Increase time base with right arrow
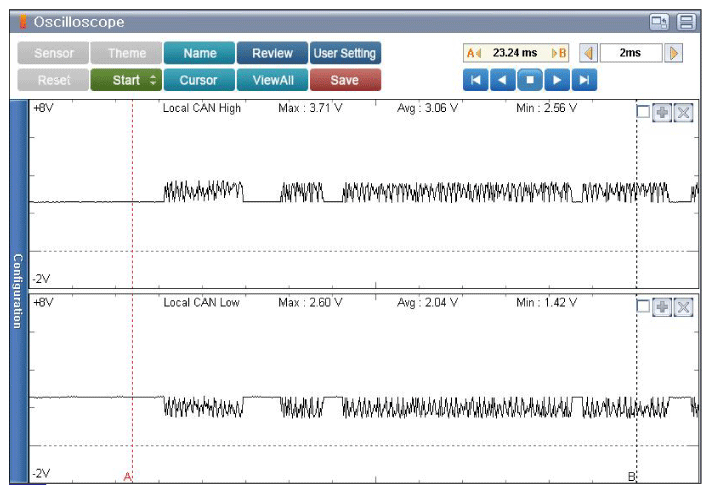This screenshot has width=711, height=494. [674, 53]
